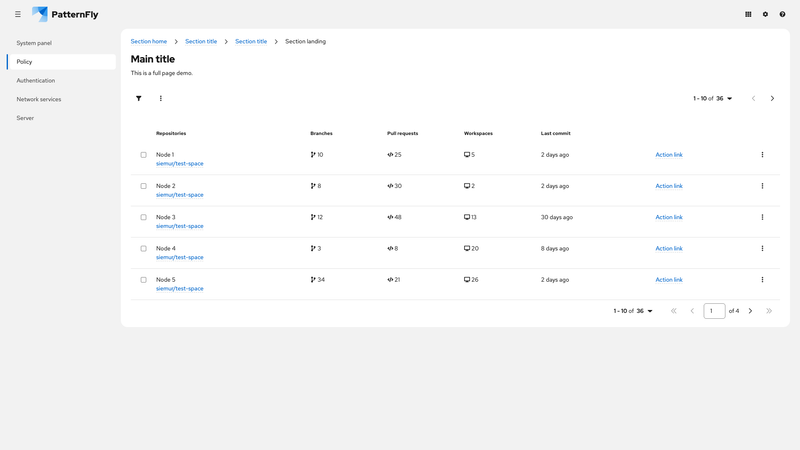Image resolution: width=800 pixels, height=450 pixels.
Task: Click the Pull requests column header
Action: tap(403, 133)
